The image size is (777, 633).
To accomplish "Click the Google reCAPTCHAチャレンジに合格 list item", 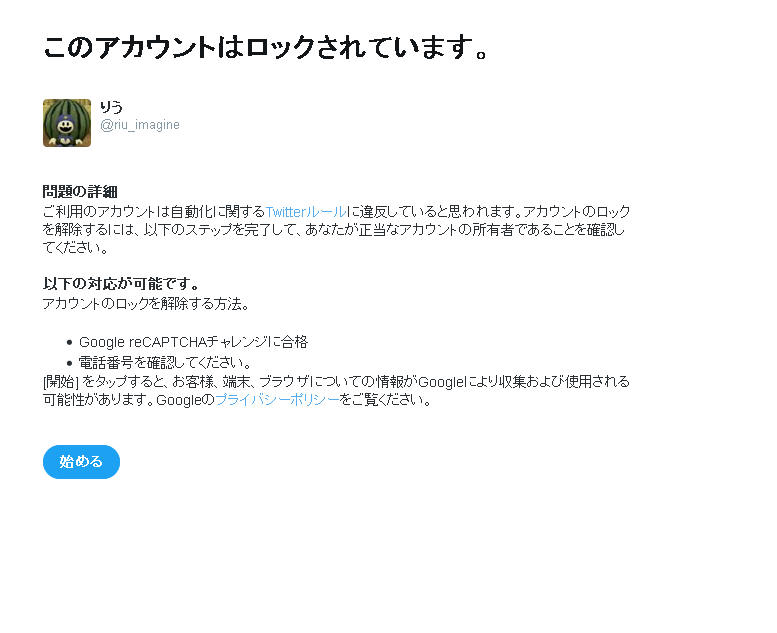I will 193,342.
